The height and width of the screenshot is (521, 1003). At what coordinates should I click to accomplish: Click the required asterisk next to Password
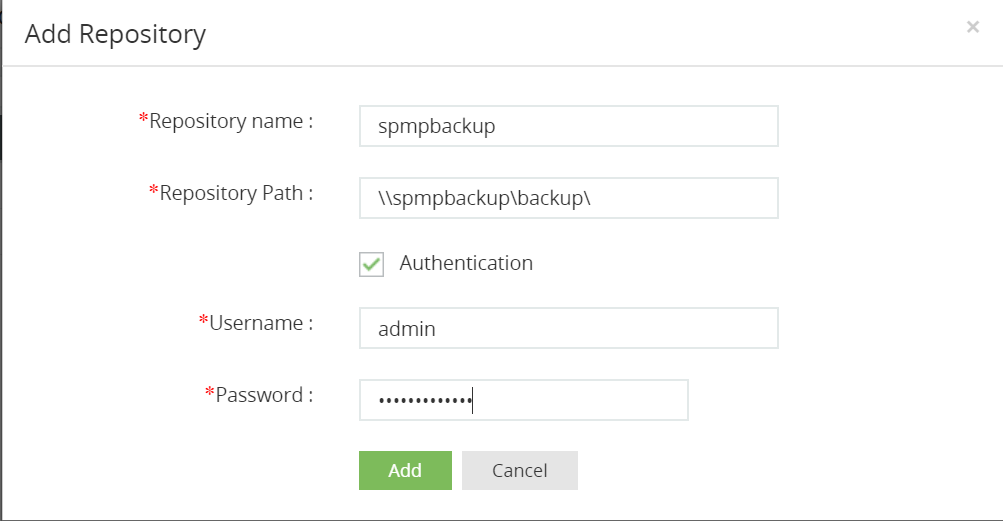[209, 393]
